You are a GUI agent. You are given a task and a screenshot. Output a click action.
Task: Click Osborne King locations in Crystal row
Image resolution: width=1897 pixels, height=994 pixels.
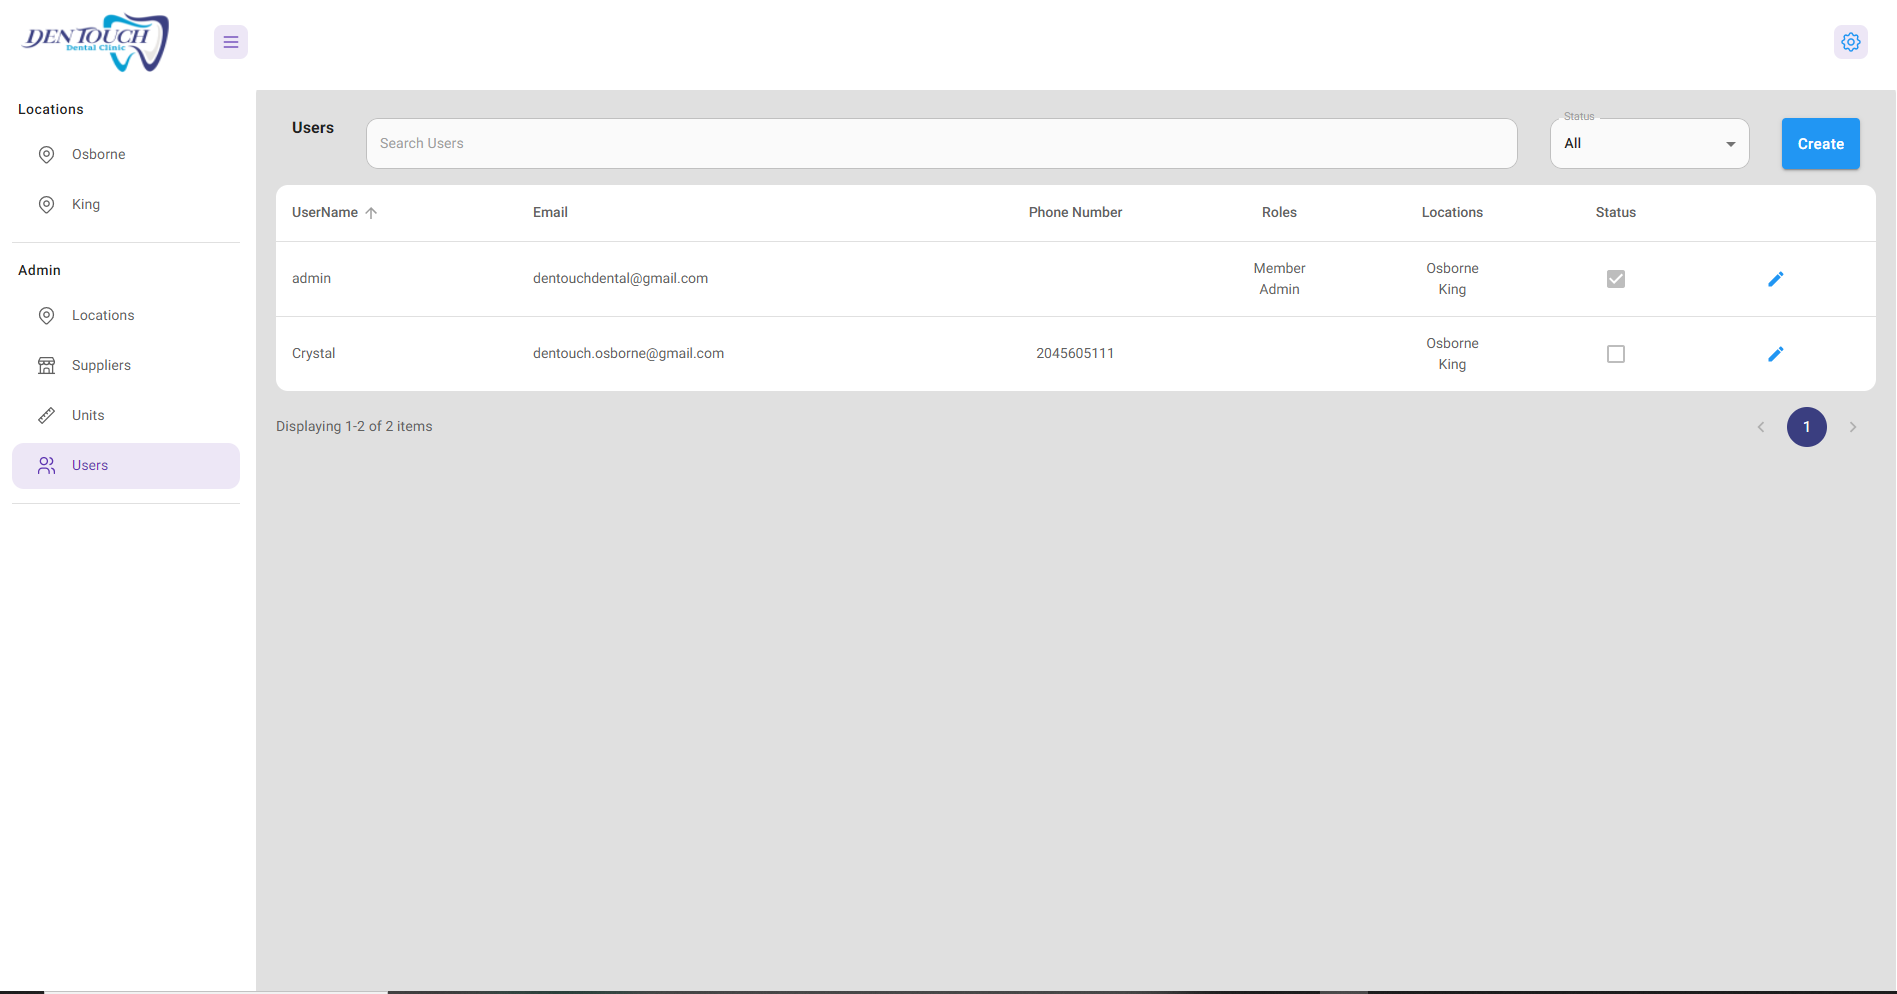tap(1452, 354)
